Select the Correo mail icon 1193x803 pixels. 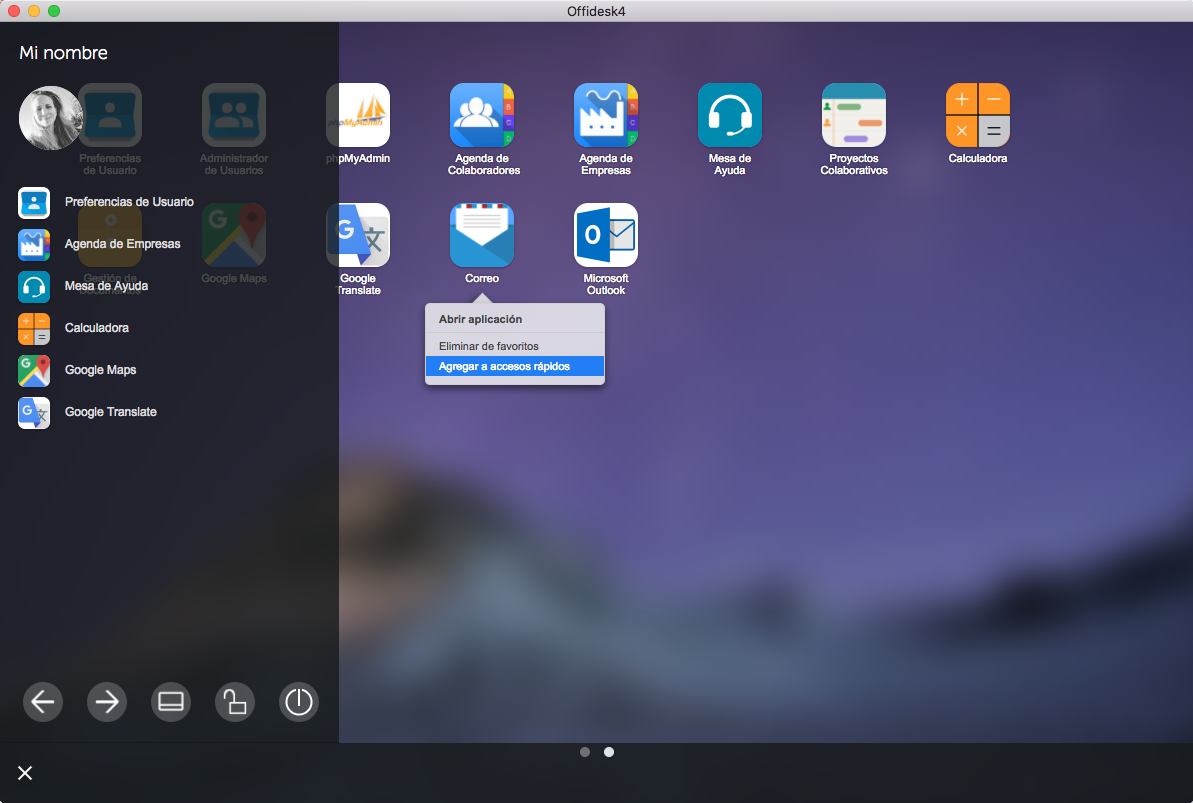point(482,235)
